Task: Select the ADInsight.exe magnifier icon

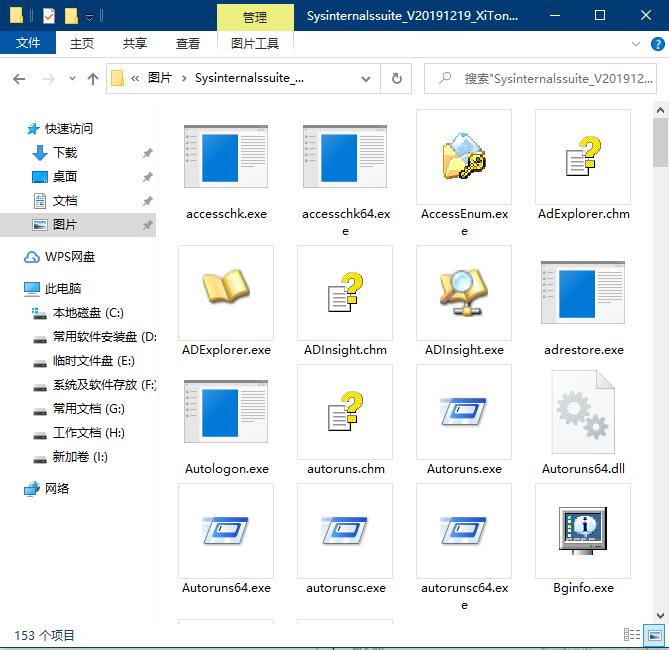Action: click(464, 292)
